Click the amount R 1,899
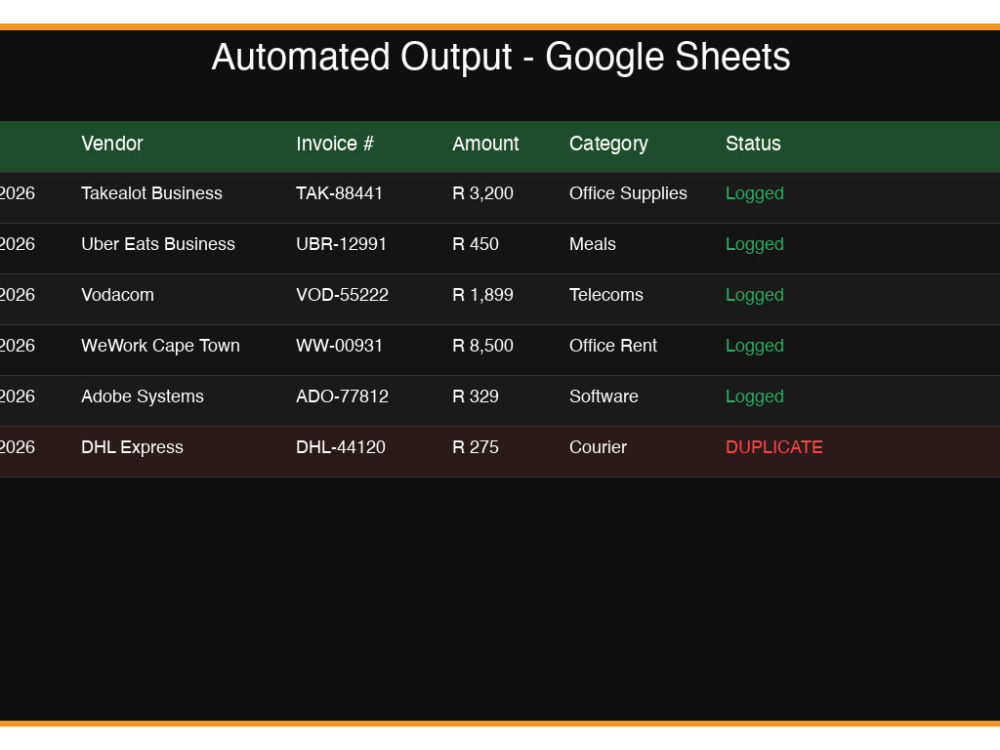Viewport: 1000px width, 750px height. pos(483,295)
